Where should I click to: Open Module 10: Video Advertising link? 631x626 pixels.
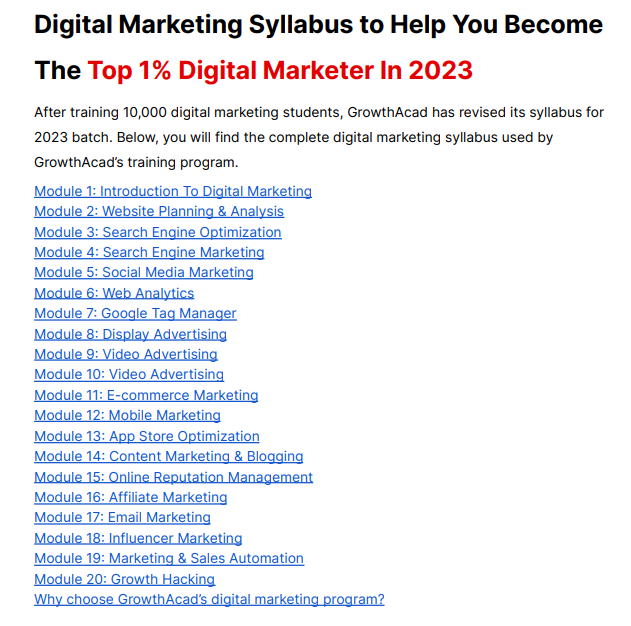tap(129, 375)
